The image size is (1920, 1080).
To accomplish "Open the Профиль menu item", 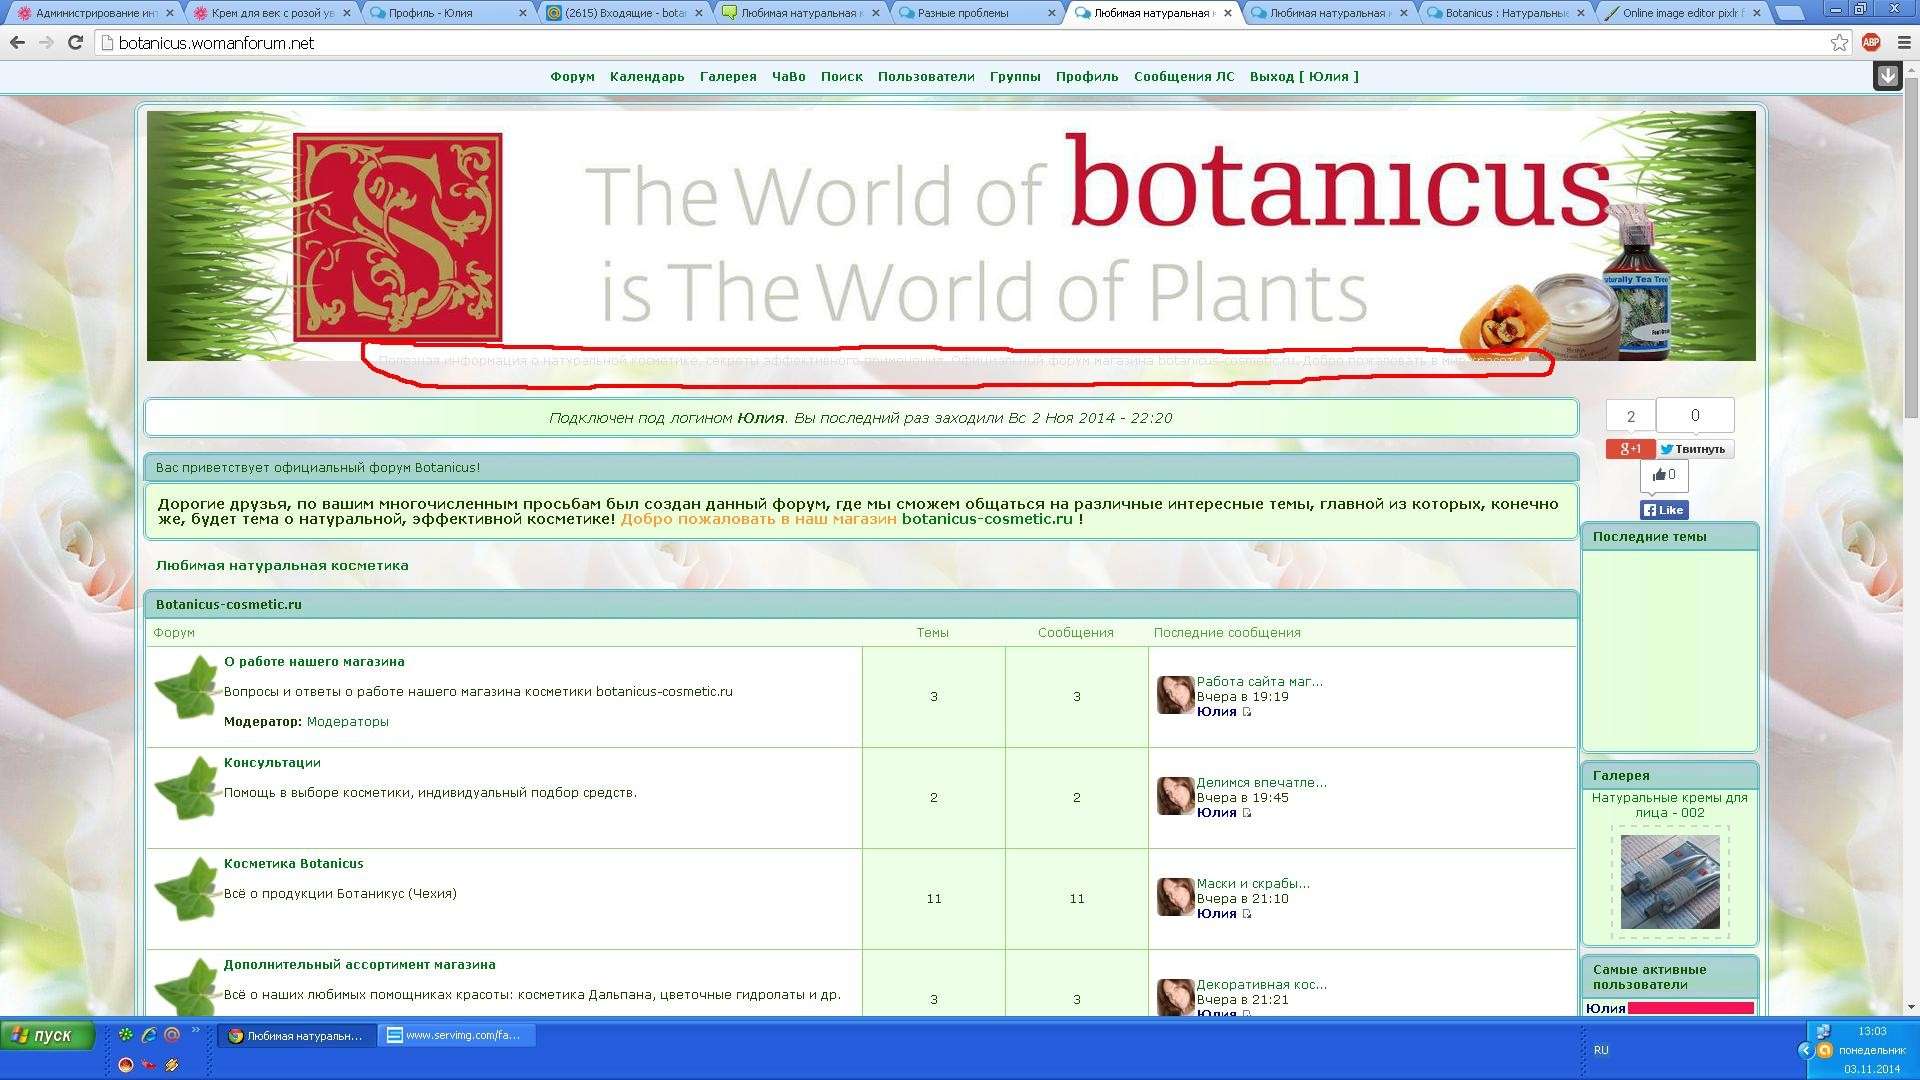I will coord(1087,77).
